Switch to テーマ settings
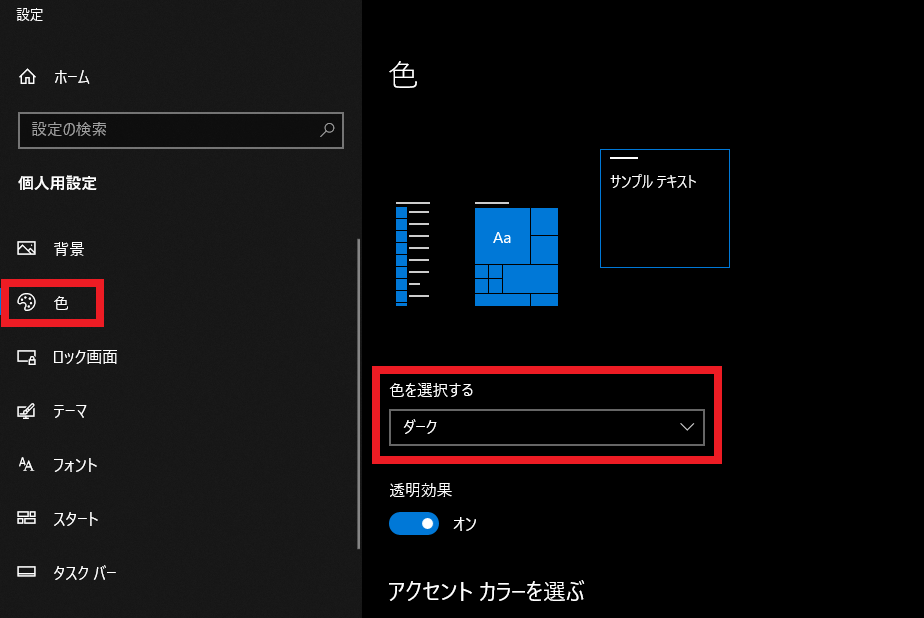Viewport: 924px width, 618px height. tap(70, 411)
